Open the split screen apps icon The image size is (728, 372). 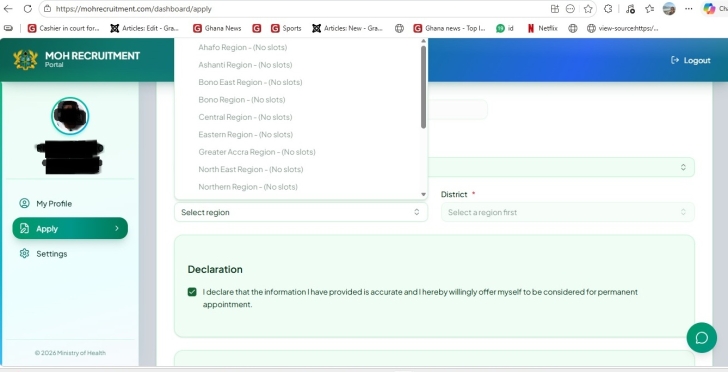[x=555, y=8]
